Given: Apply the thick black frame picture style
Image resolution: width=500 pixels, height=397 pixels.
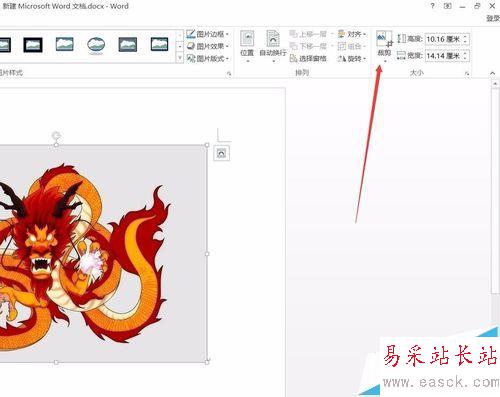Looking at the screenshot, I should click(33, 45).
